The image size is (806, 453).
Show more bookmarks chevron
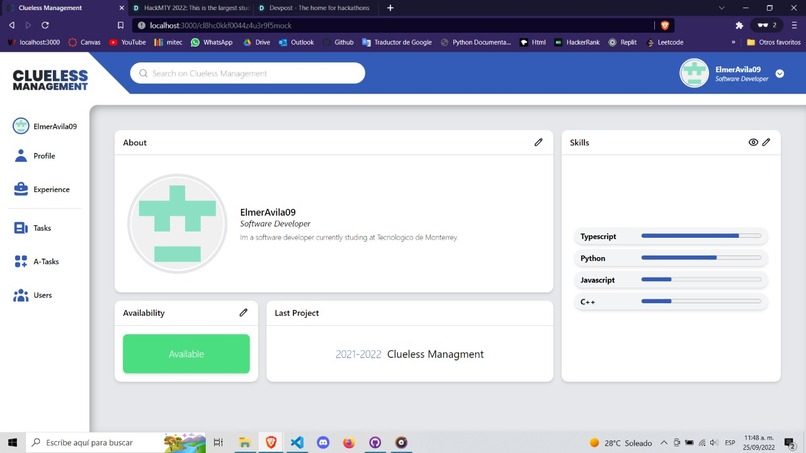[x=733, y=42]
